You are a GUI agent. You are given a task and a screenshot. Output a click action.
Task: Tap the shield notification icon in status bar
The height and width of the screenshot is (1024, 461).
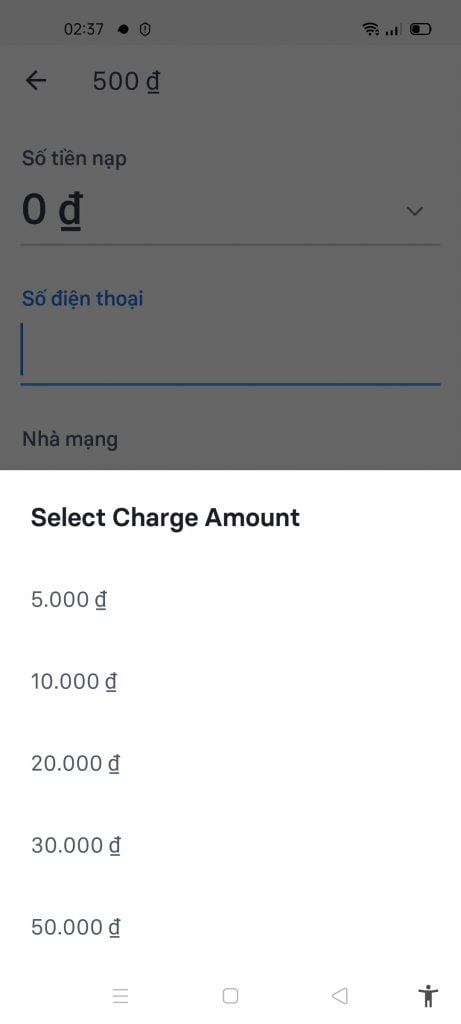(145, 29)
